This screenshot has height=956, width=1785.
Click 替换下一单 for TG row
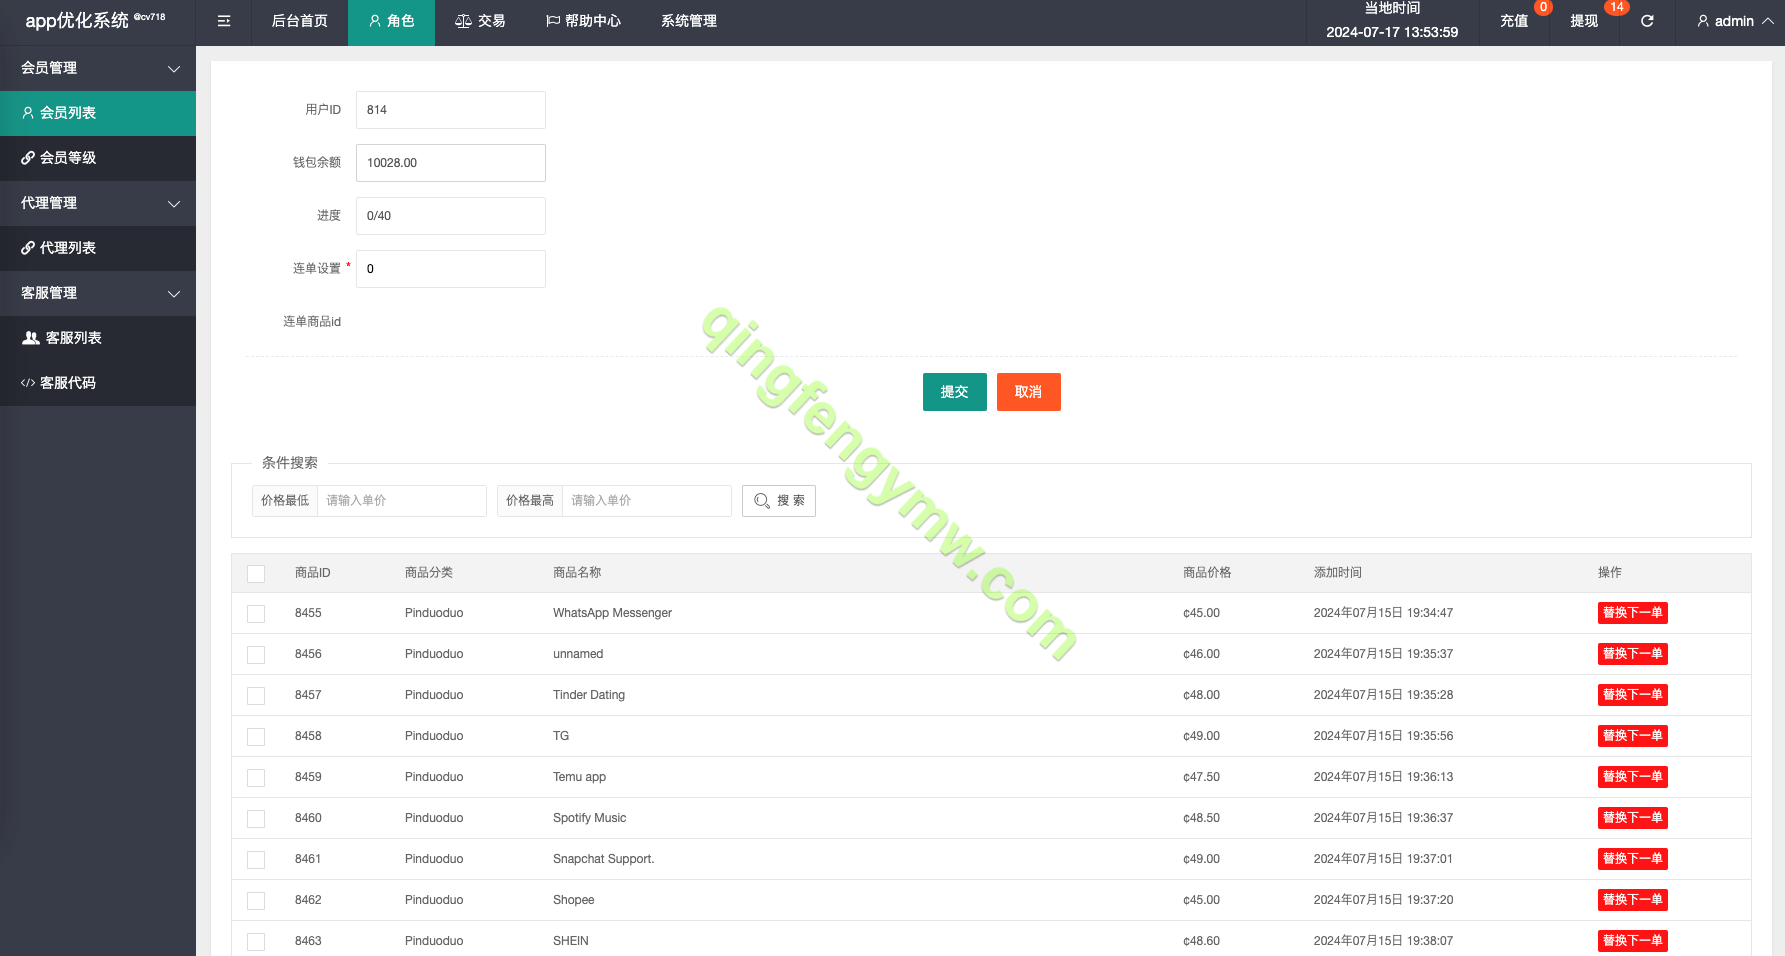[x=1632, y=736]
